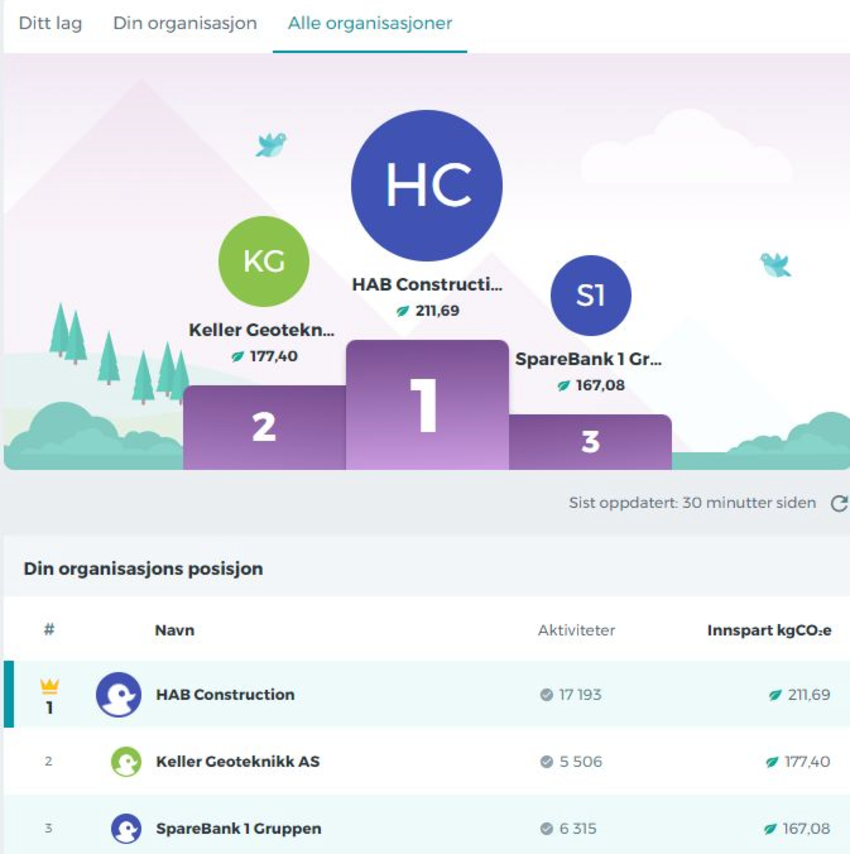850x854 pixels.
Task: Click the Keller Geoteknikk AS green bird avatar
Action: (x=126, y=761)
